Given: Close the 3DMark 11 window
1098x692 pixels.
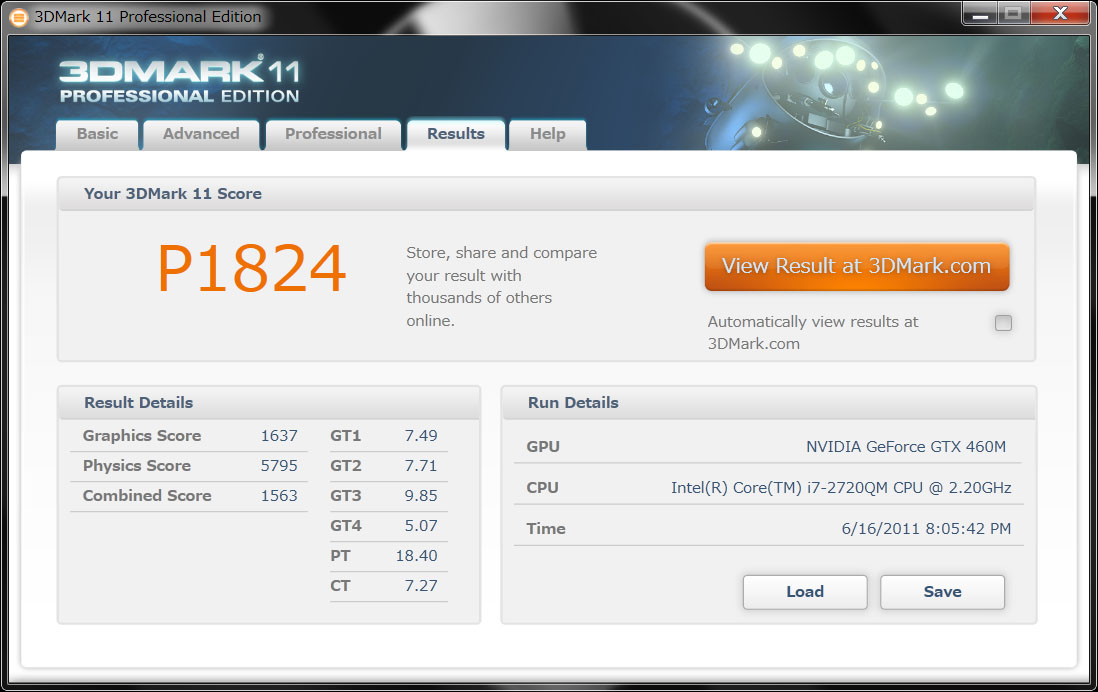Looking at the screenshot, I should pos(1061,14).
